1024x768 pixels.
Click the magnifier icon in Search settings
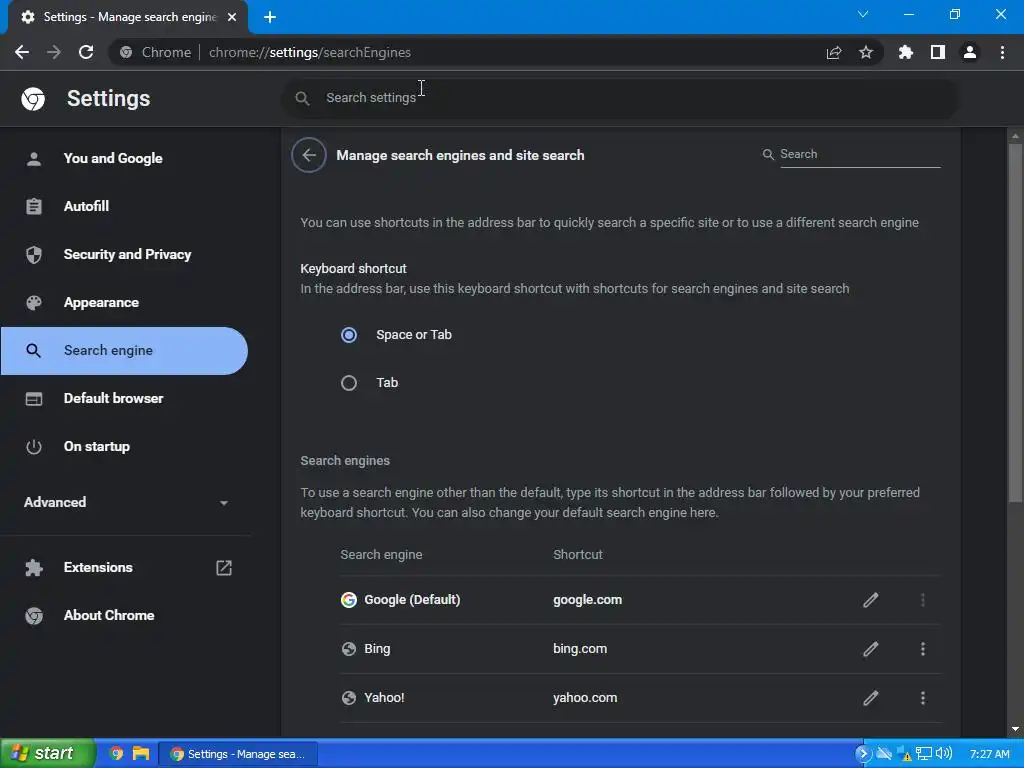(x=302, y=99)
